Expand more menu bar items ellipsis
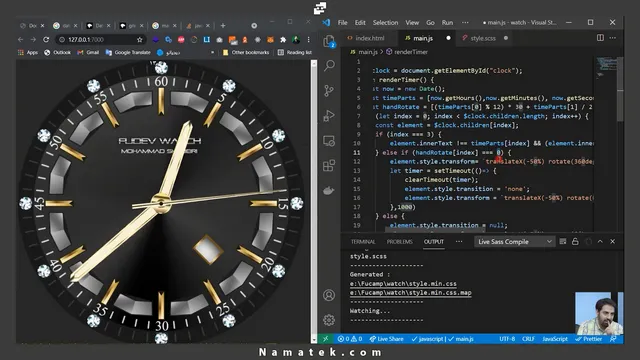Screen dimensions: 640x360 click(x=465, y=22)
